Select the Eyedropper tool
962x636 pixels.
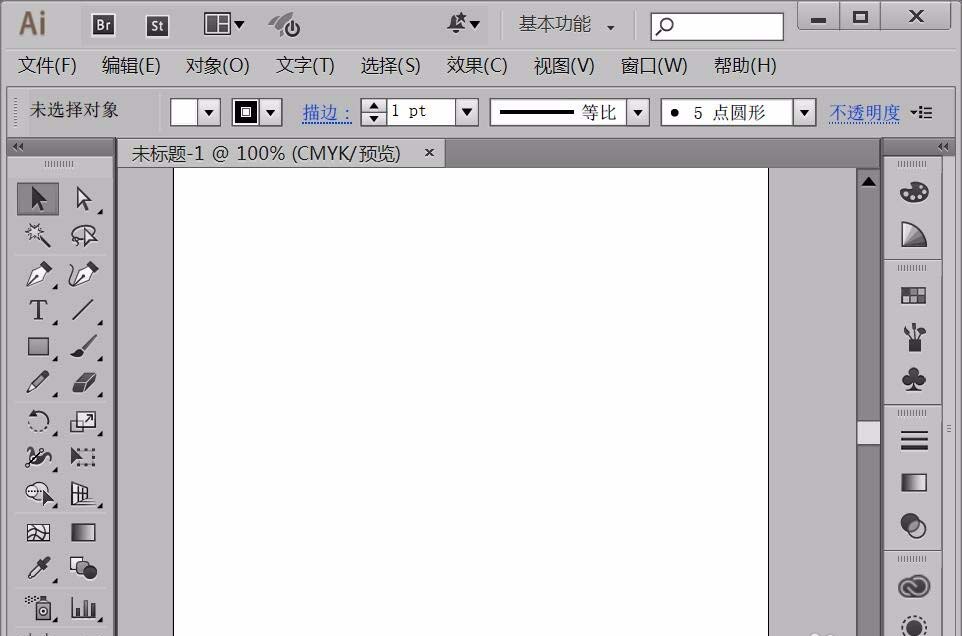pos(38,569)
